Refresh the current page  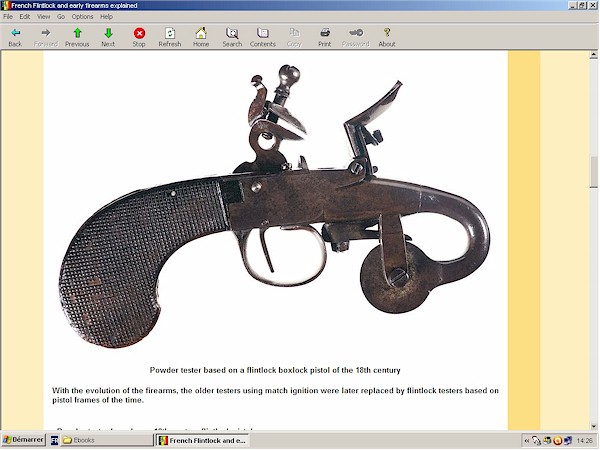tap(170, 38)
